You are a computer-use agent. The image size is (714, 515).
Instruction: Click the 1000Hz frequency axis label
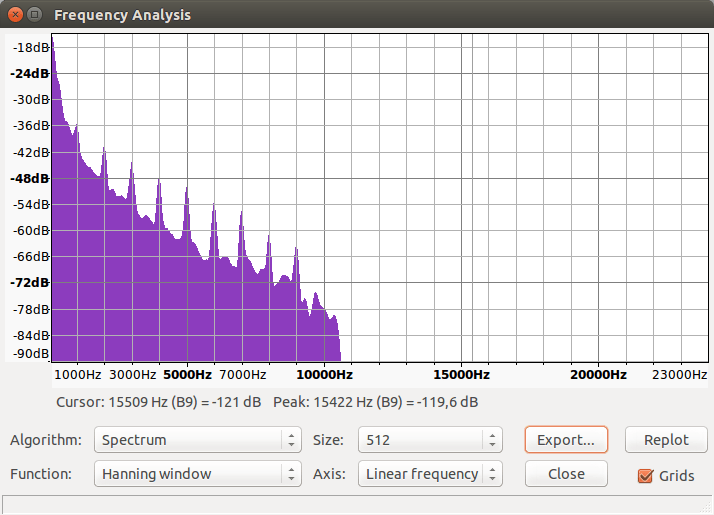tap(77, 375)
